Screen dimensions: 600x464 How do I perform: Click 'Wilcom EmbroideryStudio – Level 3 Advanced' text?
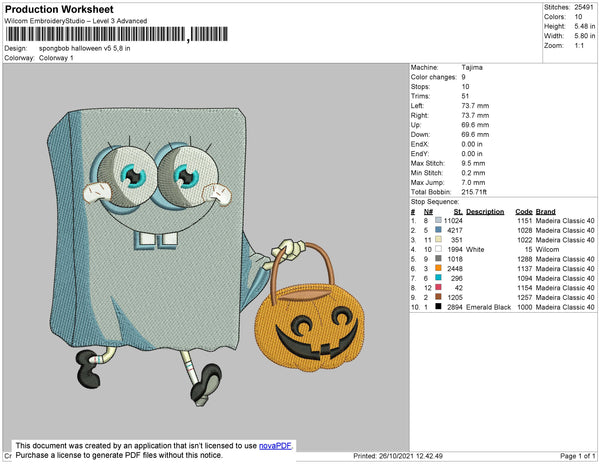tap(76, 21)
